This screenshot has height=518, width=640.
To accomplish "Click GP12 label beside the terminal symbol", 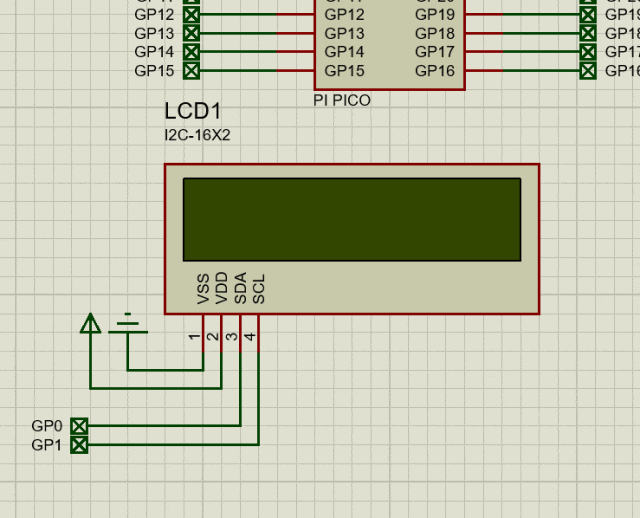I will click(x=154, y=15).
